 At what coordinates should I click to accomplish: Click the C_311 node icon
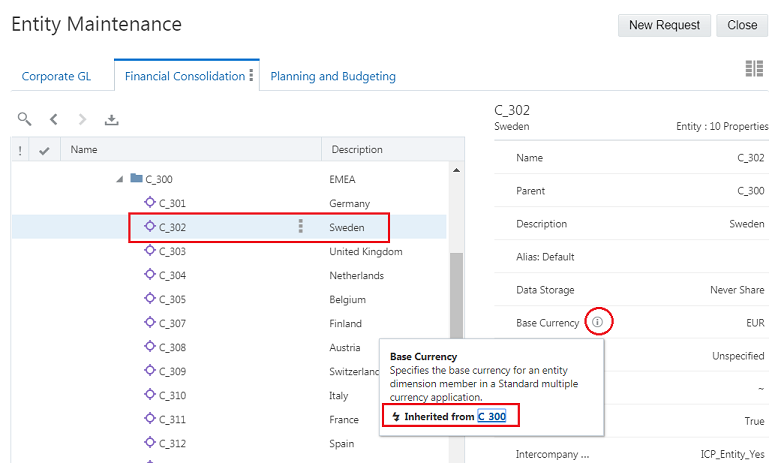coord(150,418)
